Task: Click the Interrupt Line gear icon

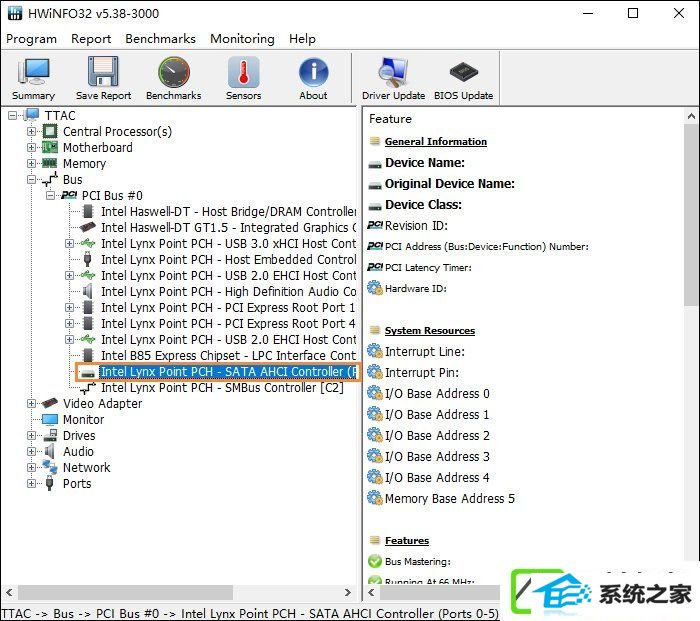Action: (375, 351)
